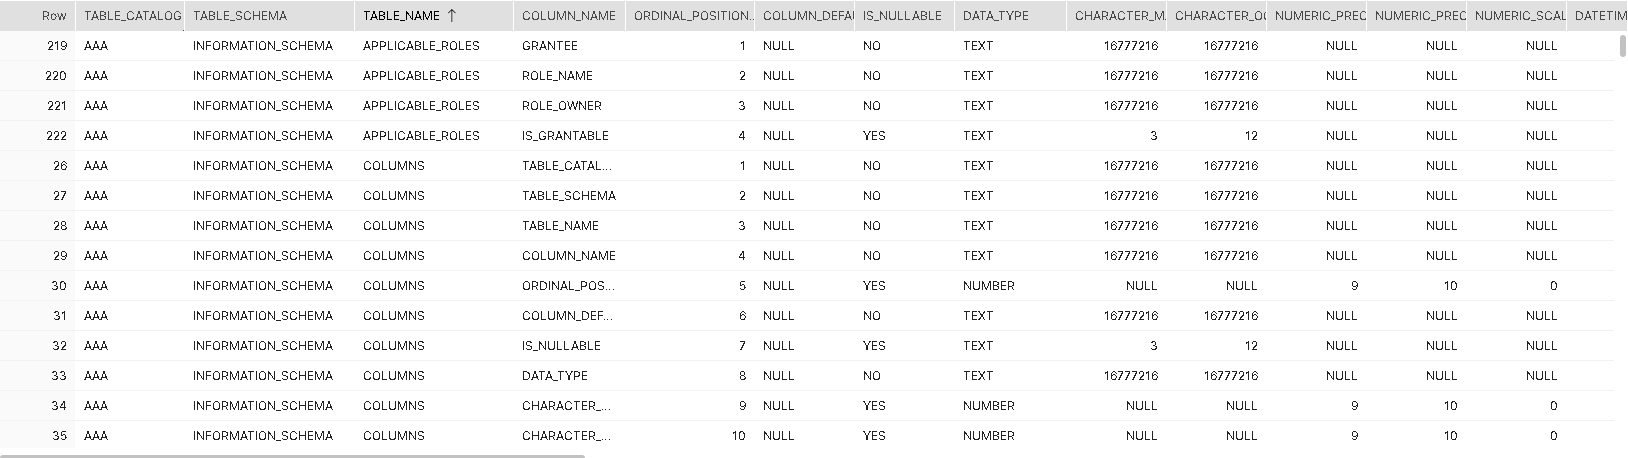Select row 219 with GRANTEE column
Image resolution: width=1628 pixels, height=458 pixels.
tap(807, 46)
